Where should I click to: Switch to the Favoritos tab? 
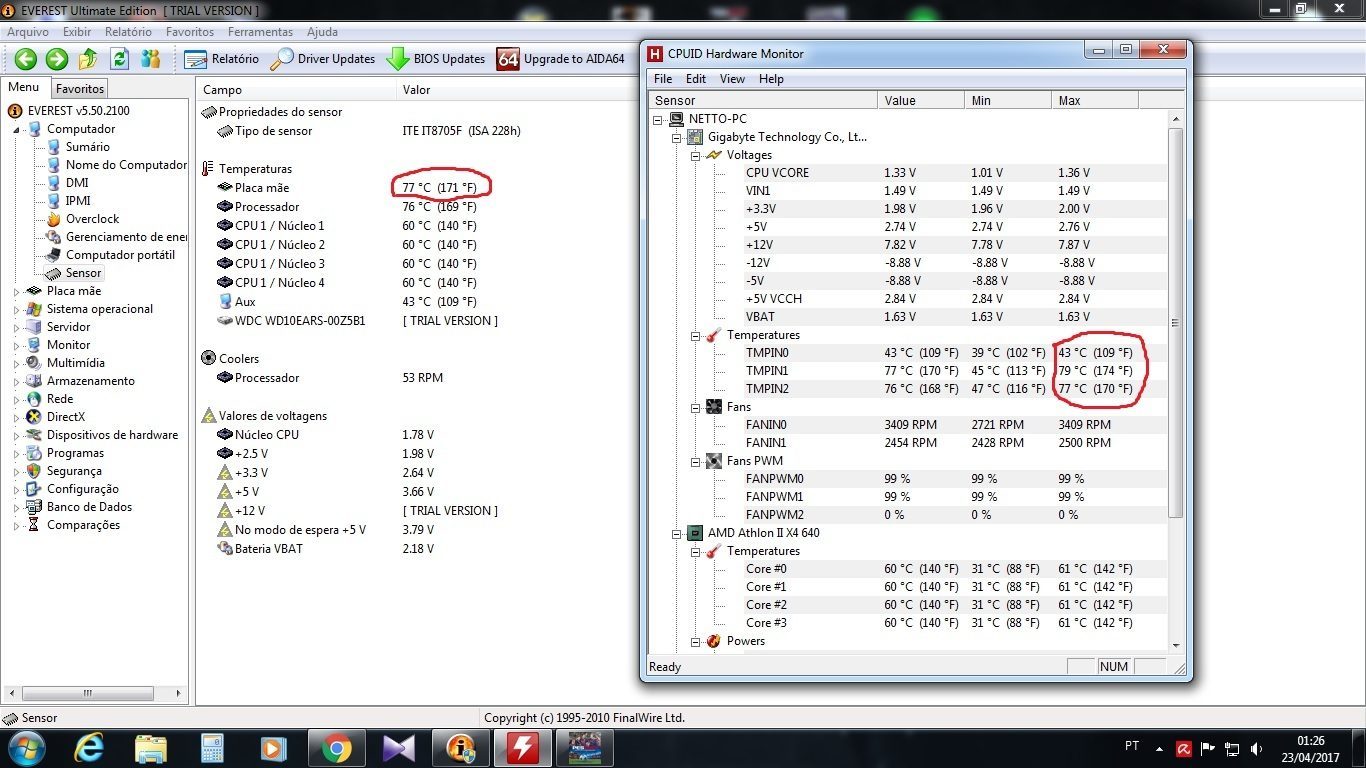point(80,89)
